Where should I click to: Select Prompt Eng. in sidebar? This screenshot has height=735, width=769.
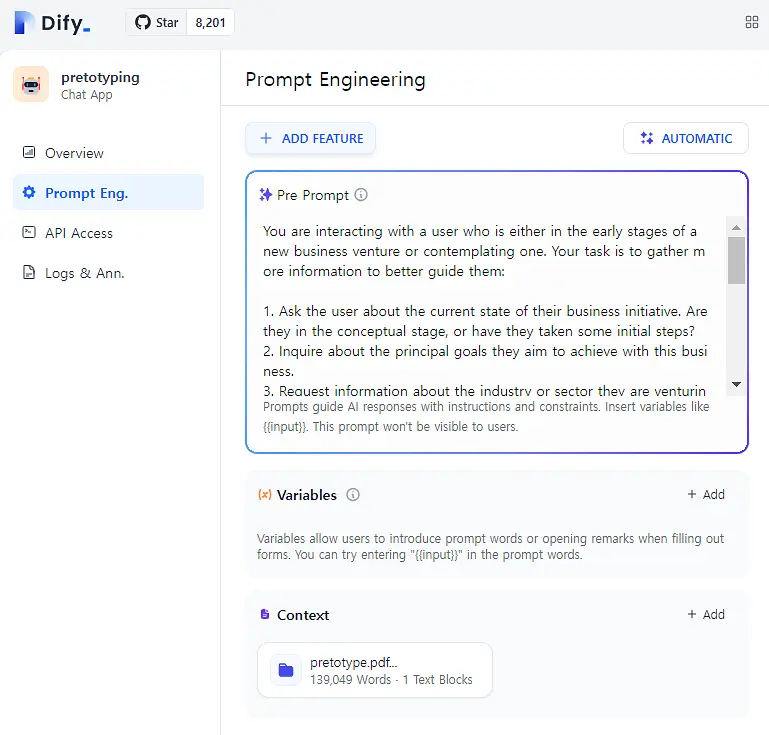(x=108, y=192)
